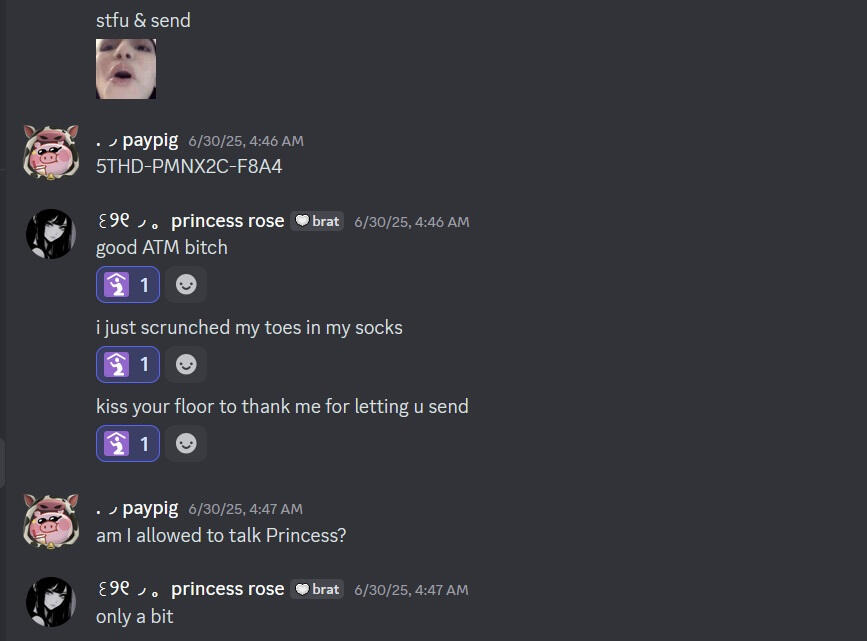Click paypig's pig avatar beside the code message

[51, 152]
